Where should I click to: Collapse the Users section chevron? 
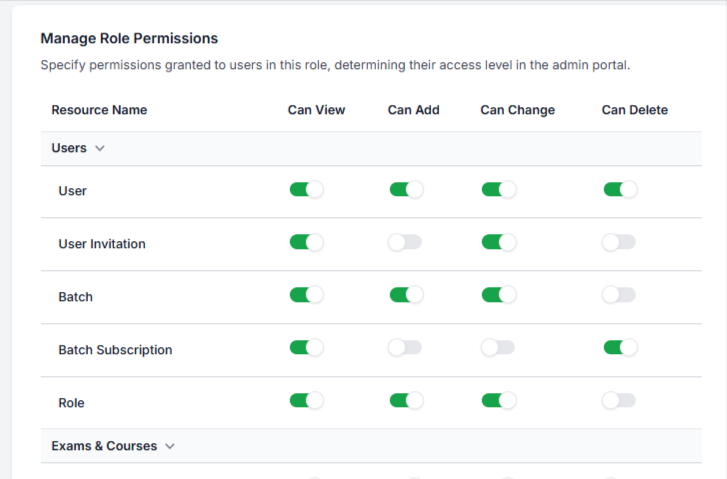point(99,148)
